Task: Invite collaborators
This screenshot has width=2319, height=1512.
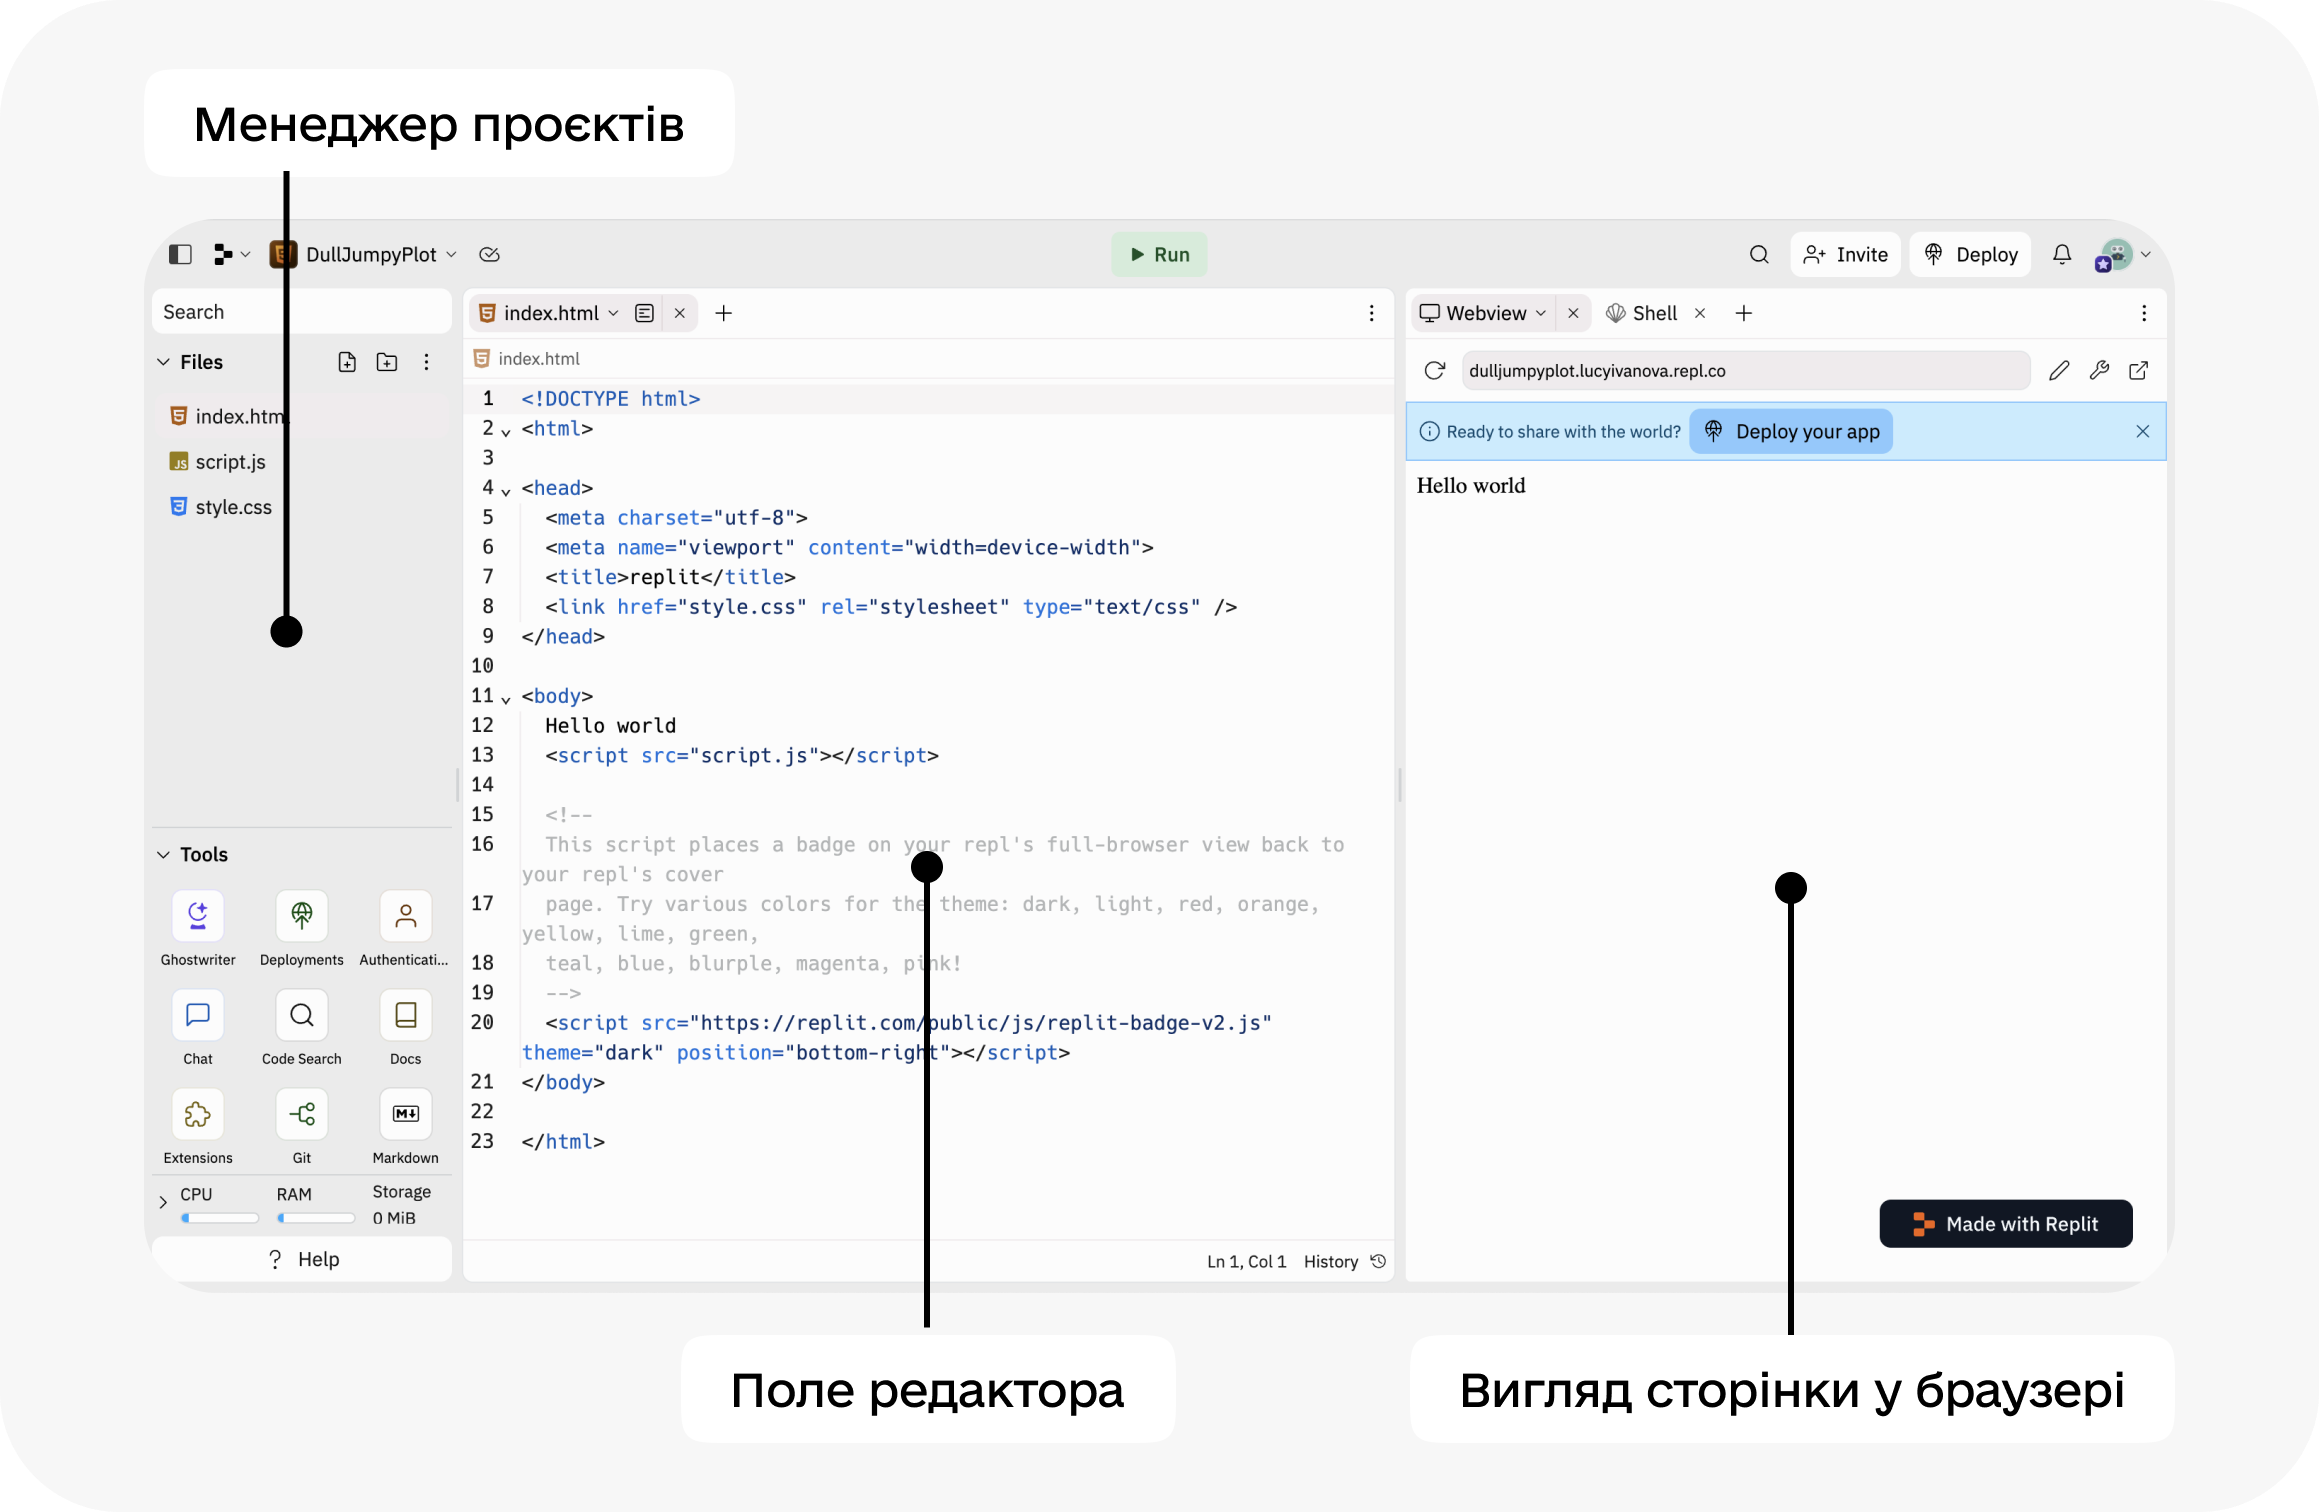Action: click(1845, 255)
